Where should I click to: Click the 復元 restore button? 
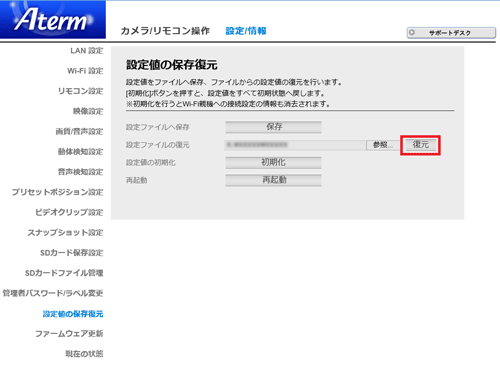click(x=420, y=145)
